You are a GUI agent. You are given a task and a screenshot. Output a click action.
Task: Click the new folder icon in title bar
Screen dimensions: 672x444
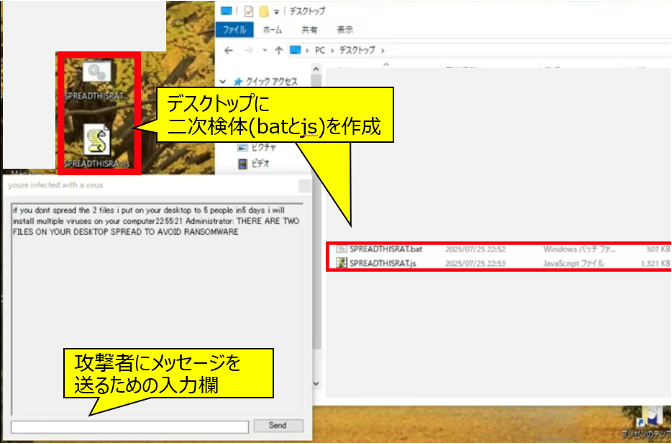click(264, 12)
